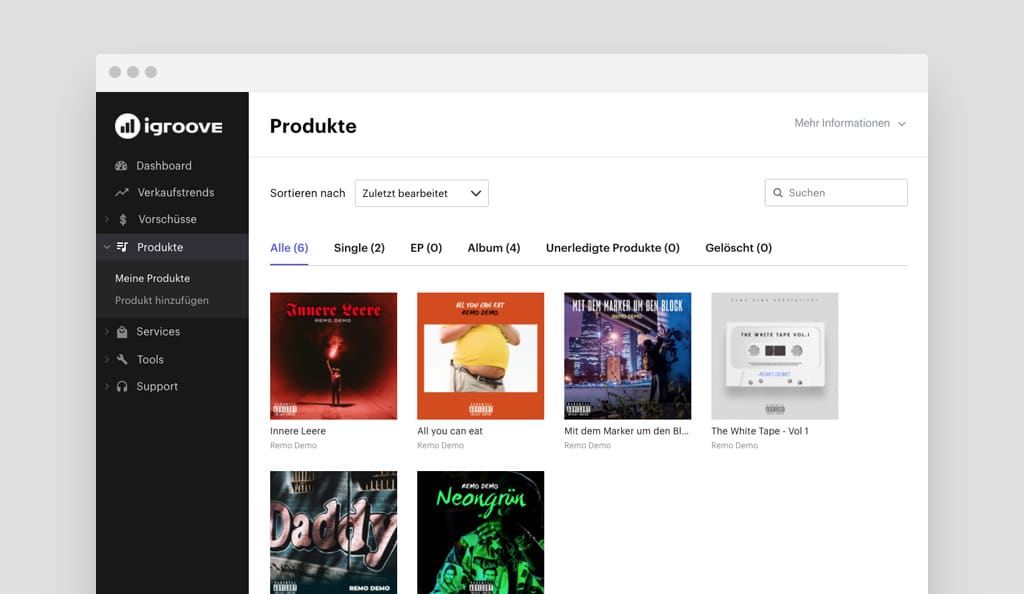Switch to the EP (0) tab
1024x594 pixels.
point(426,248)
